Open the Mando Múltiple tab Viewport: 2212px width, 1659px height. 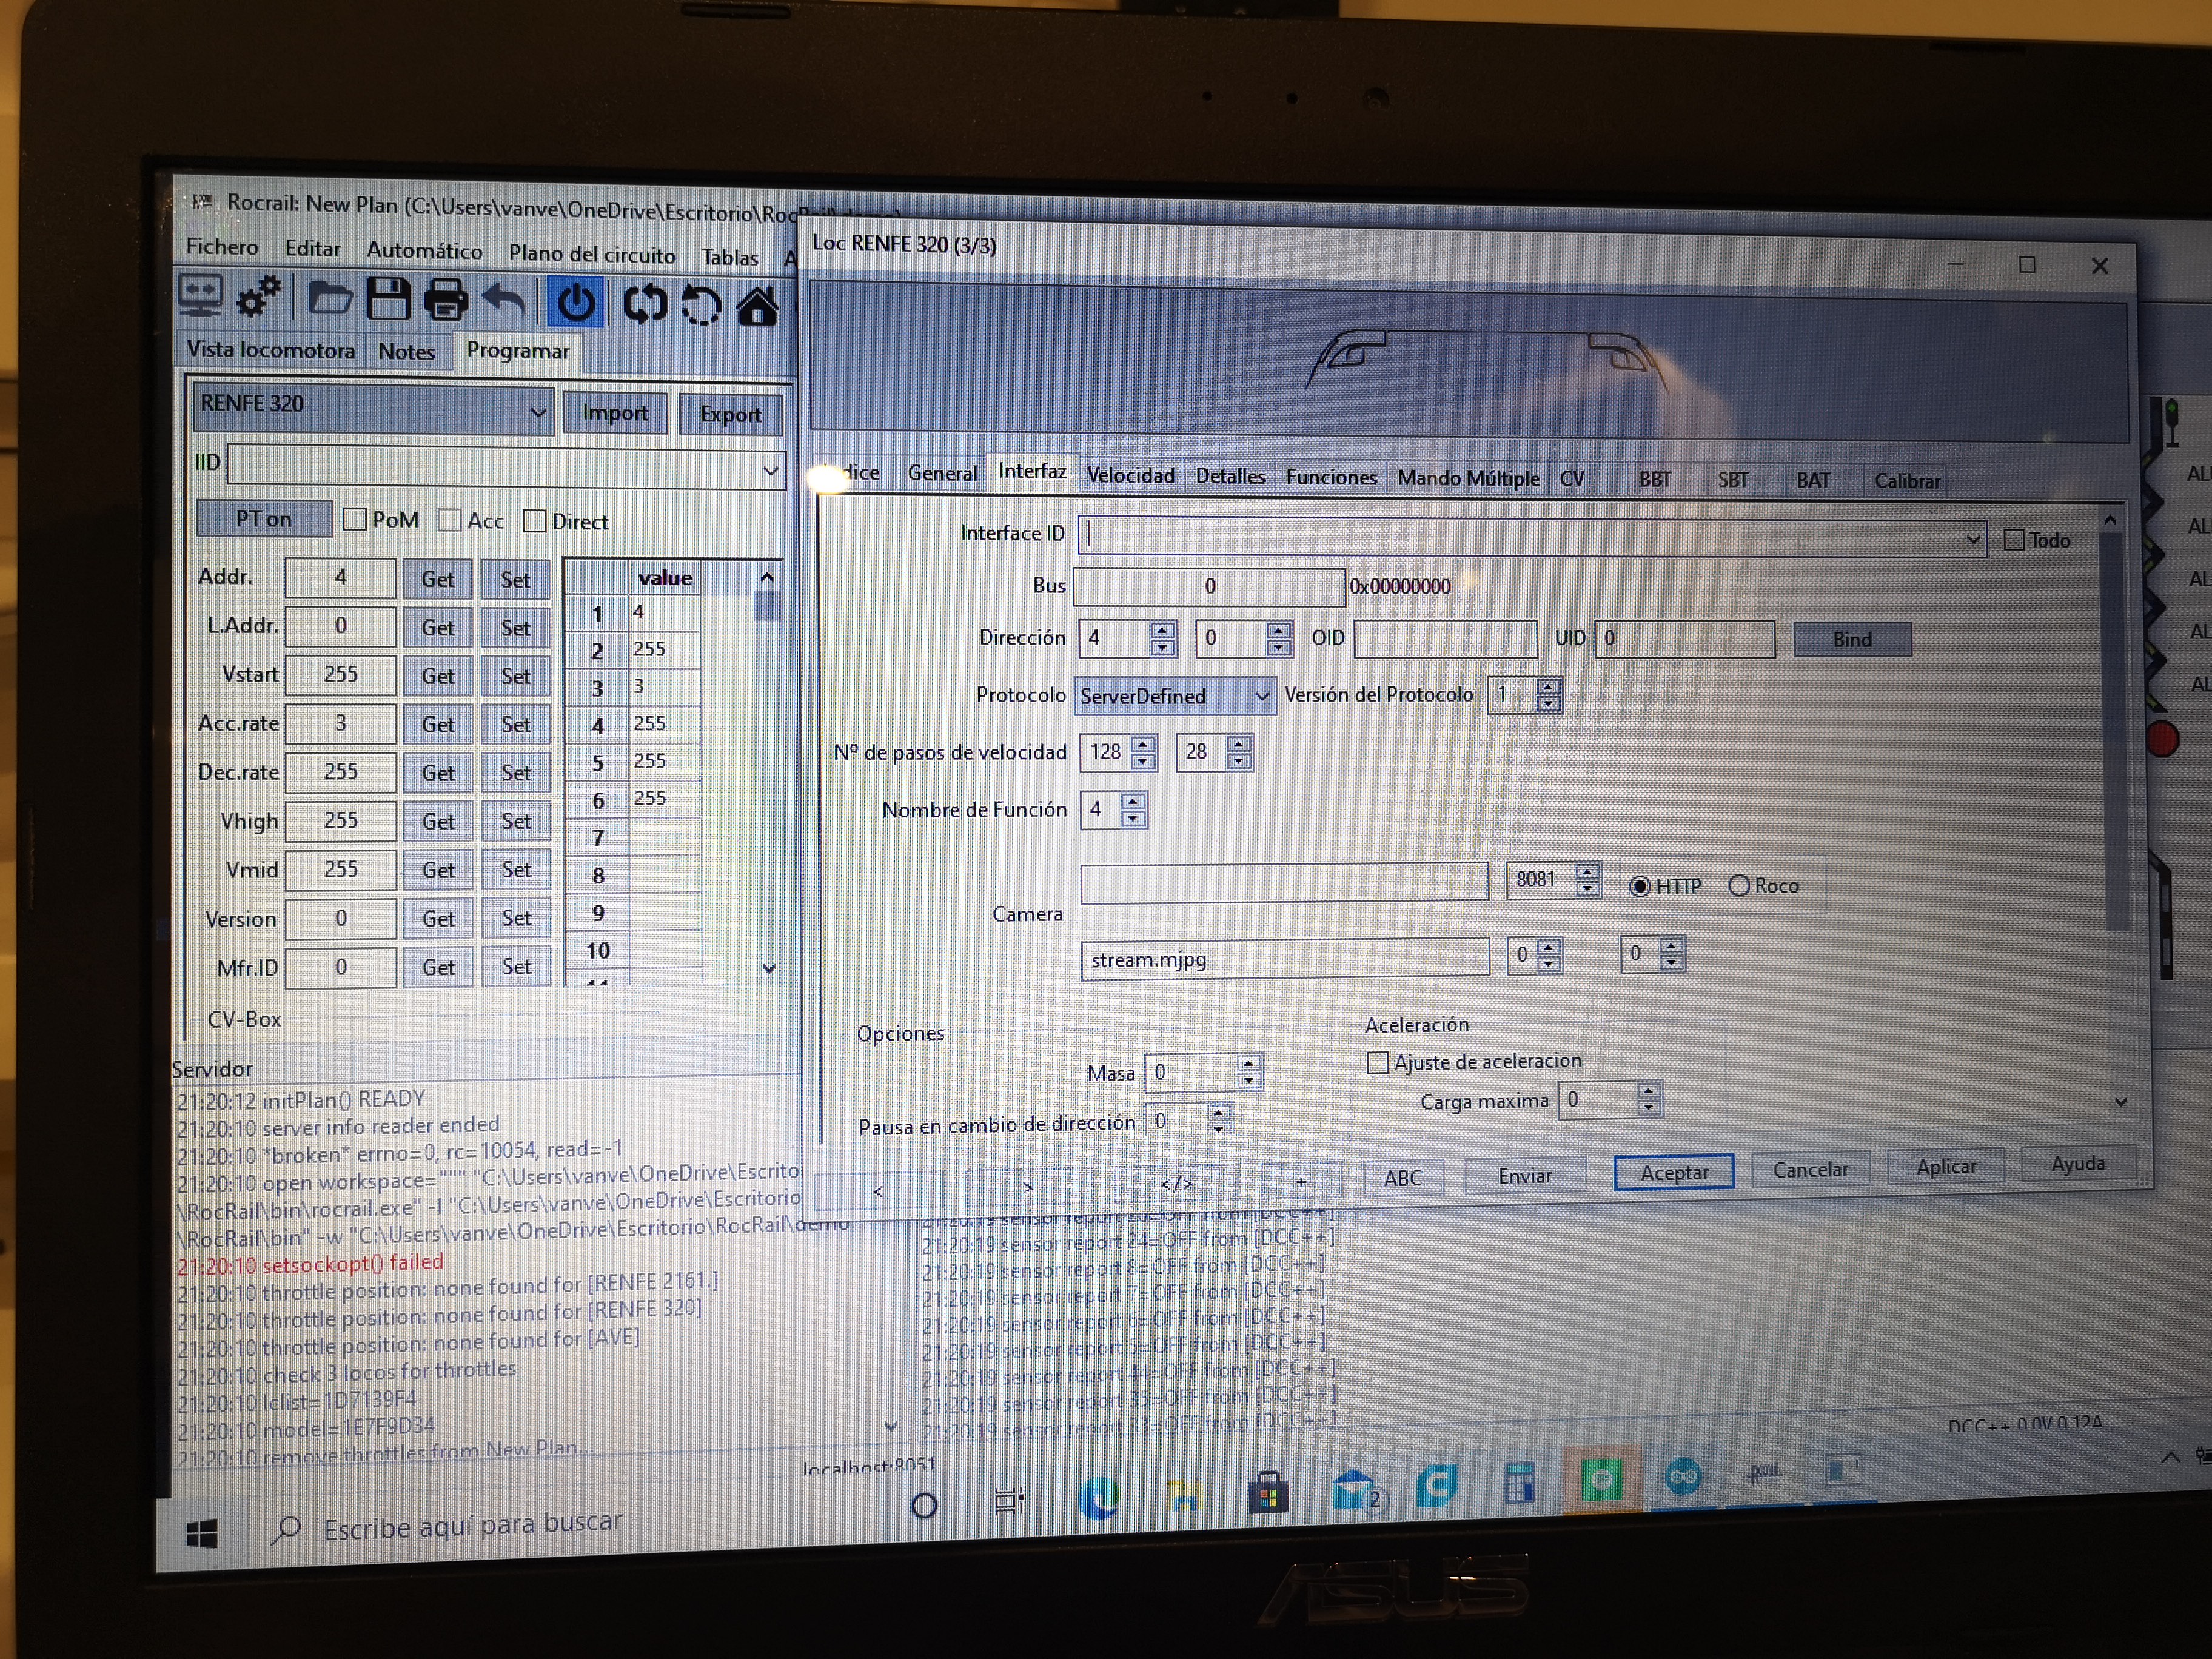(1468, 478)
